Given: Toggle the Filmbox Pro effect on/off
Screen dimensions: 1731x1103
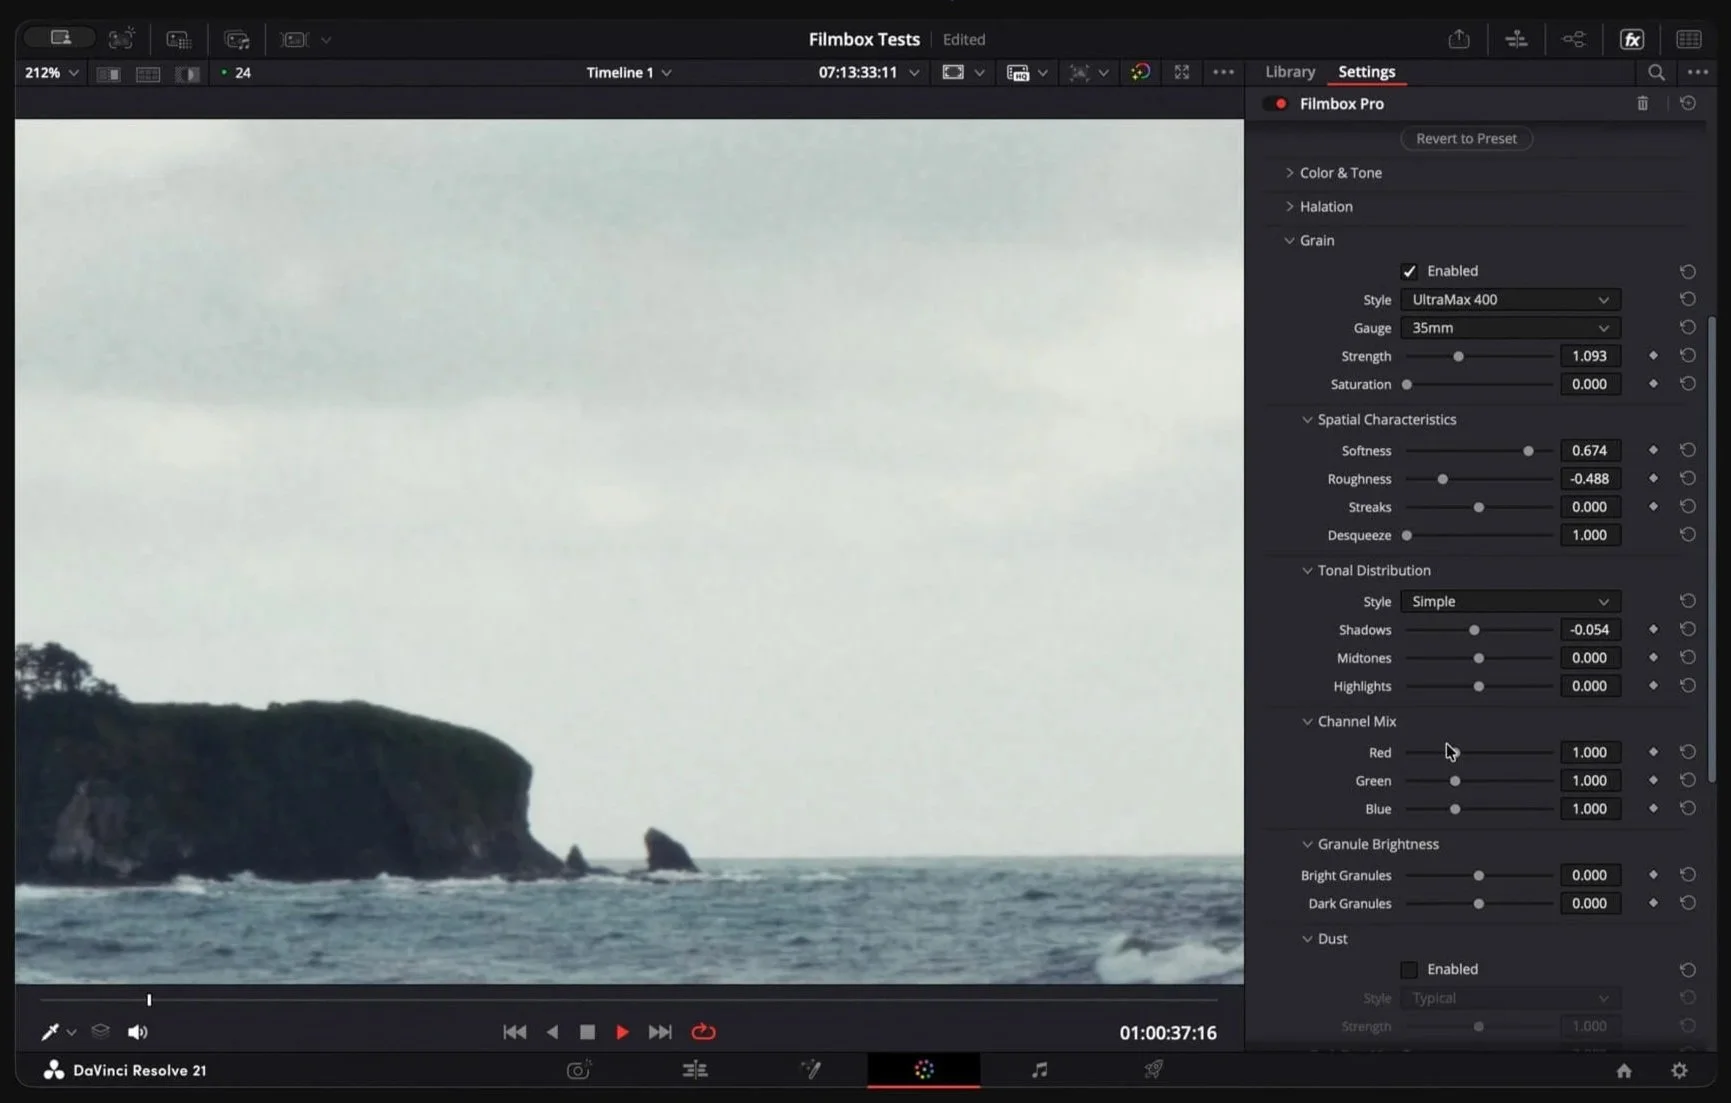Looking at the screenshot, I should click(x=1275, y=103).
